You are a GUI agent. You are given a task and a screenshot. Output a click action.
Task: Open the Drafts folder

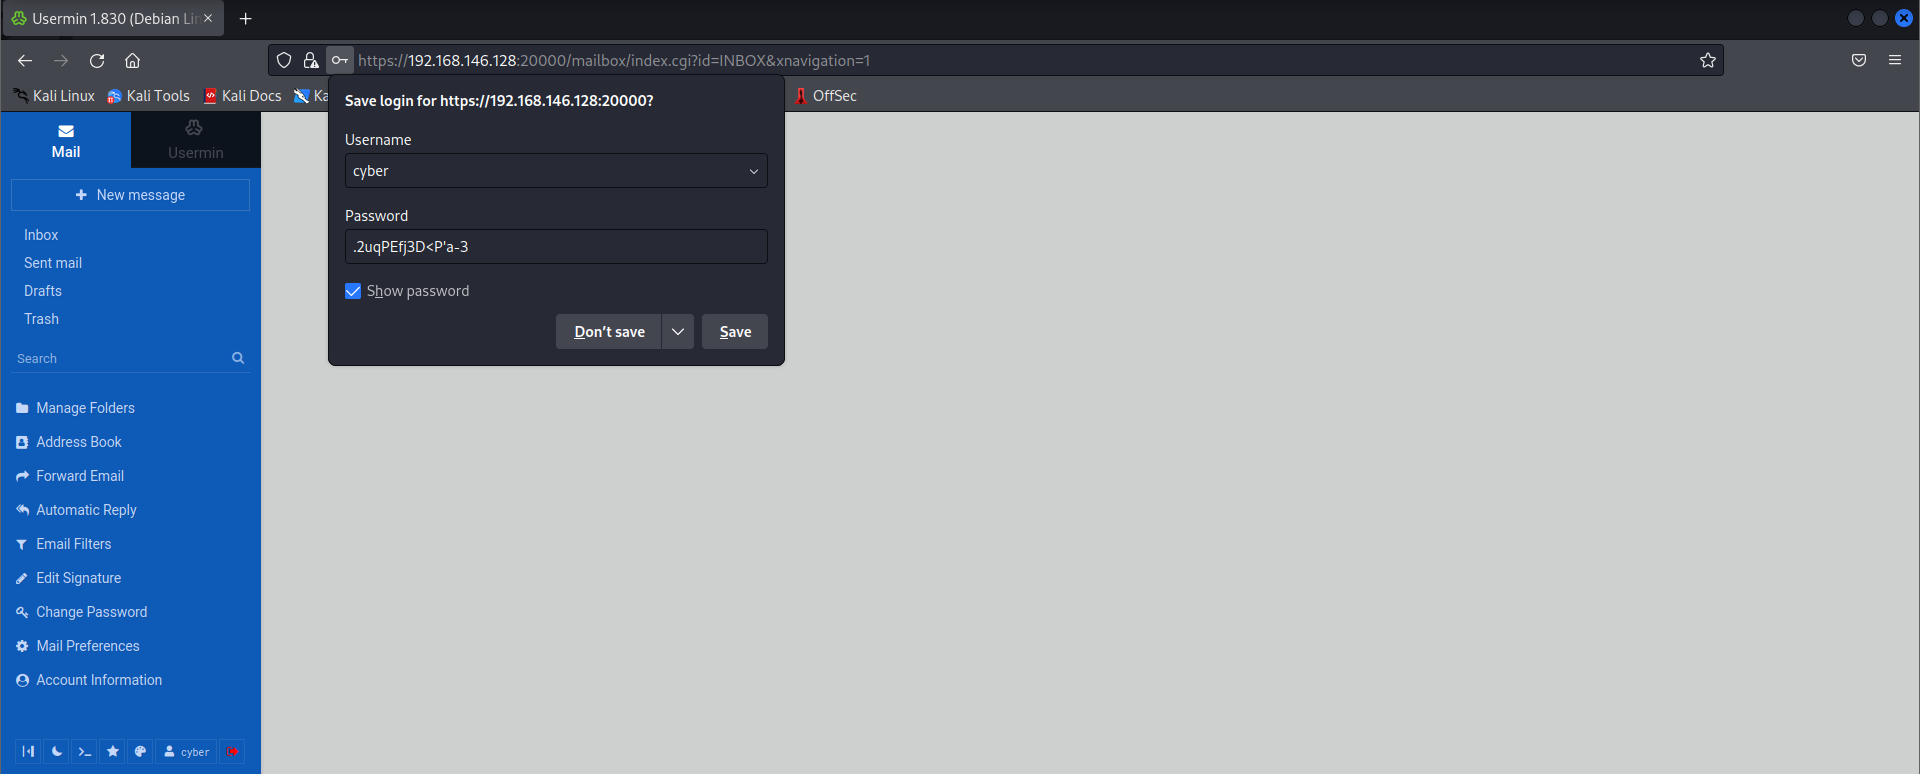point(43,291)
